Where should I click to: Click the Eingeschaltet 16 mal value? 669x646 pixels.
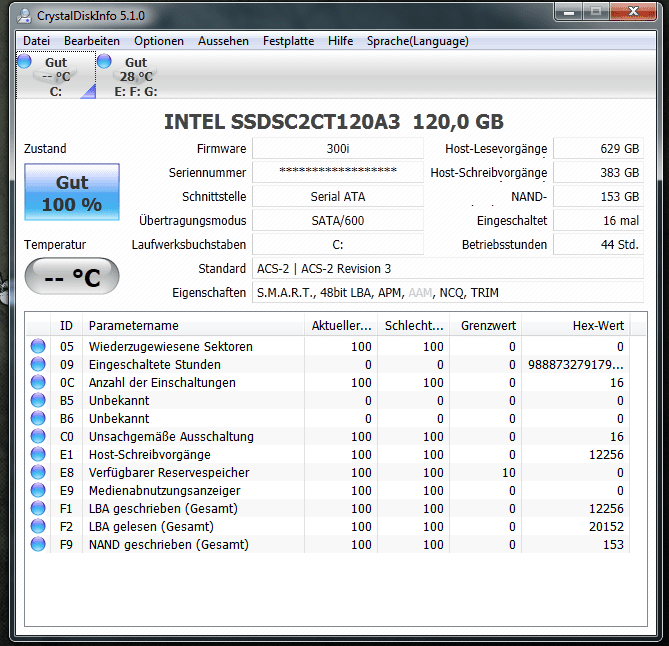(599, 221)
